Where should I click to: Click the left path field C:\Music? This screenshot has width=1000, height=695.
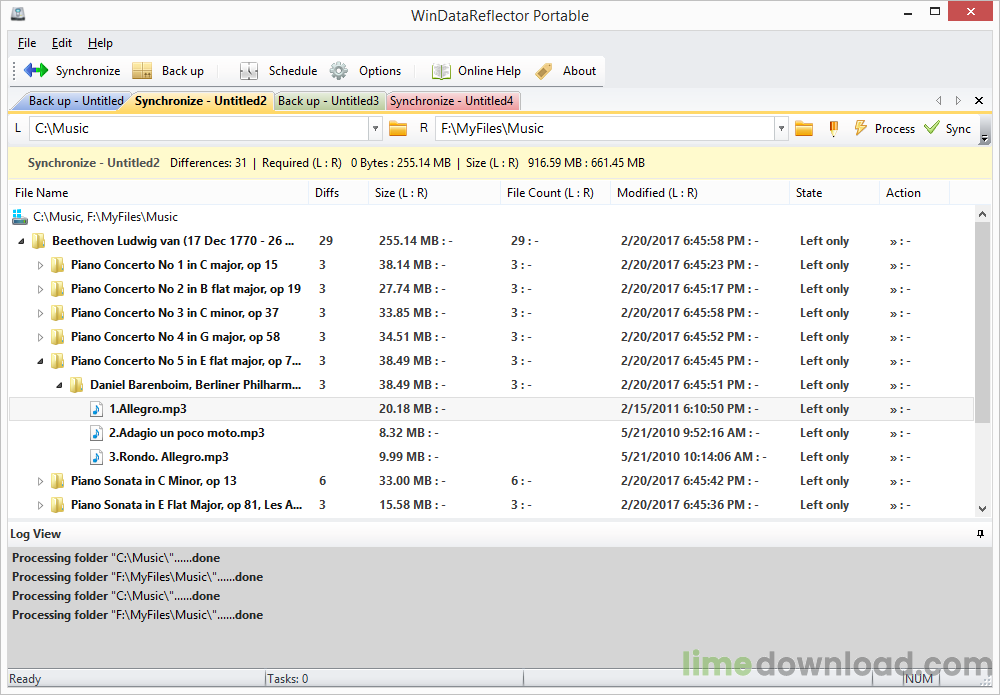tap(199, 129)
